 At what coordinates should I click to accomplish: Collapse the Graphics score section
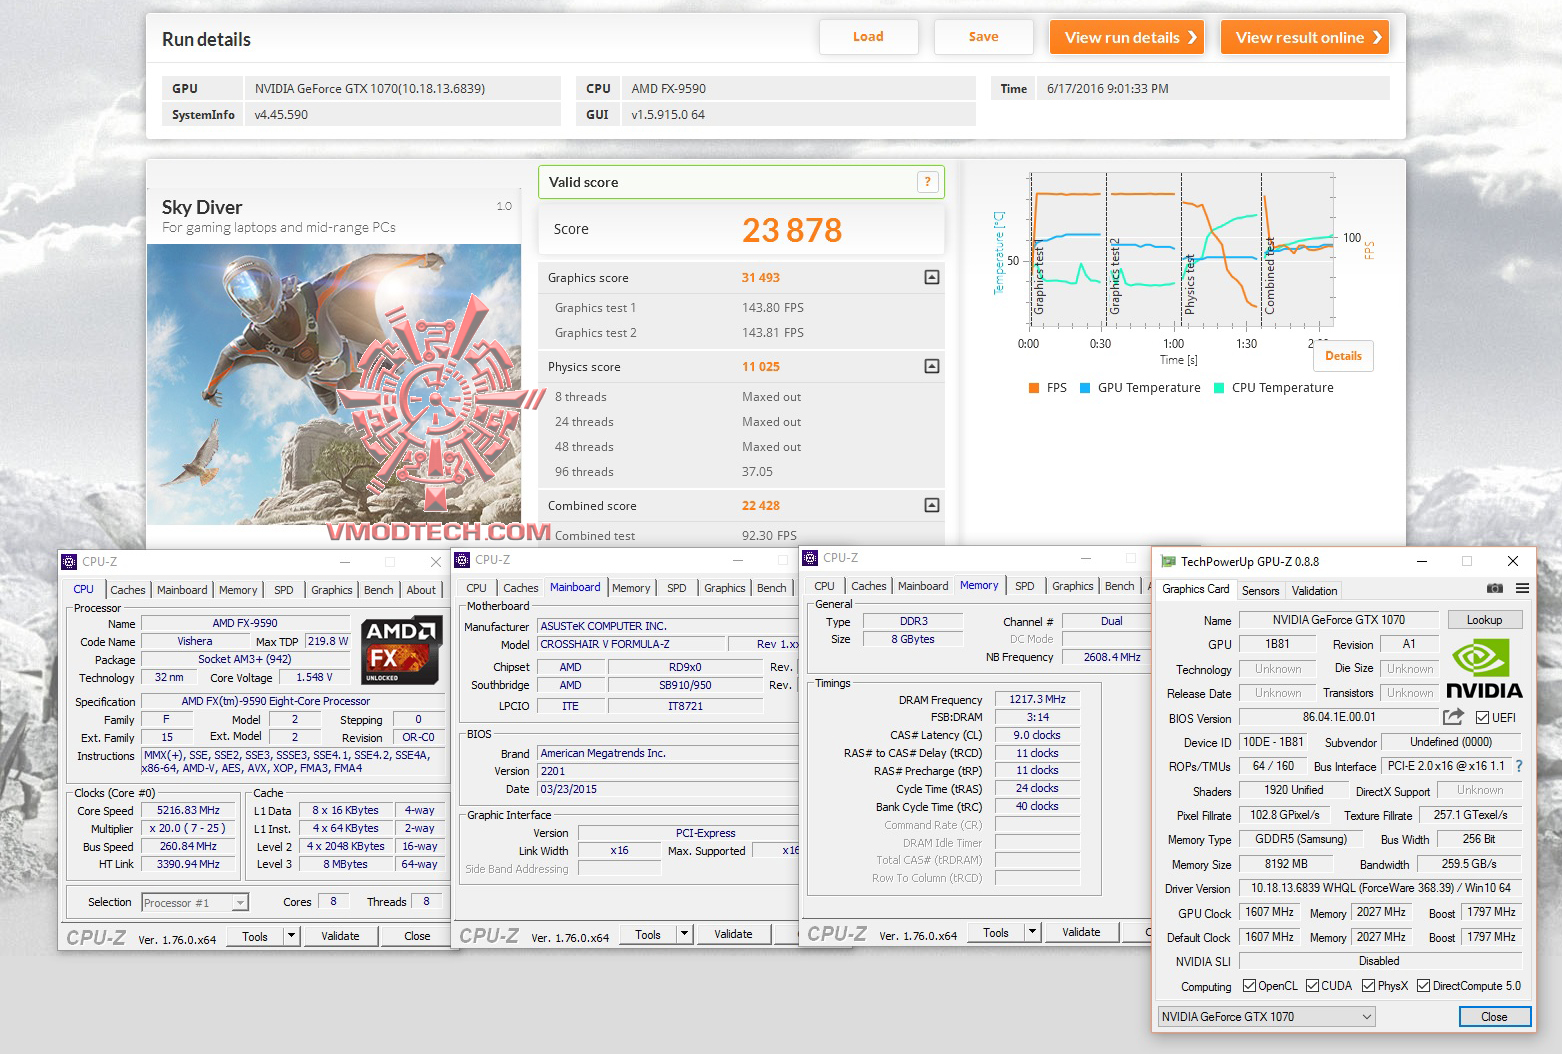932,277
